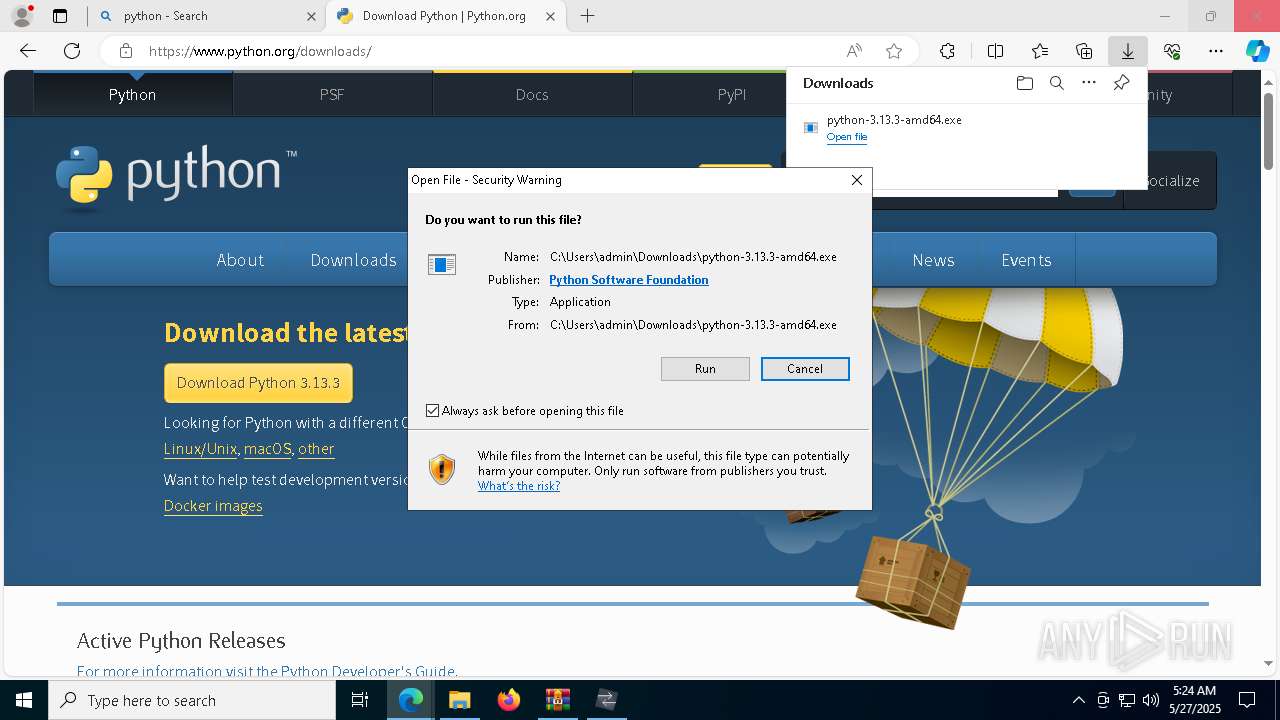Viewport: 1280px width, 720px height.
Task: Pin the Downloads panel
Action: (1121, 83)
